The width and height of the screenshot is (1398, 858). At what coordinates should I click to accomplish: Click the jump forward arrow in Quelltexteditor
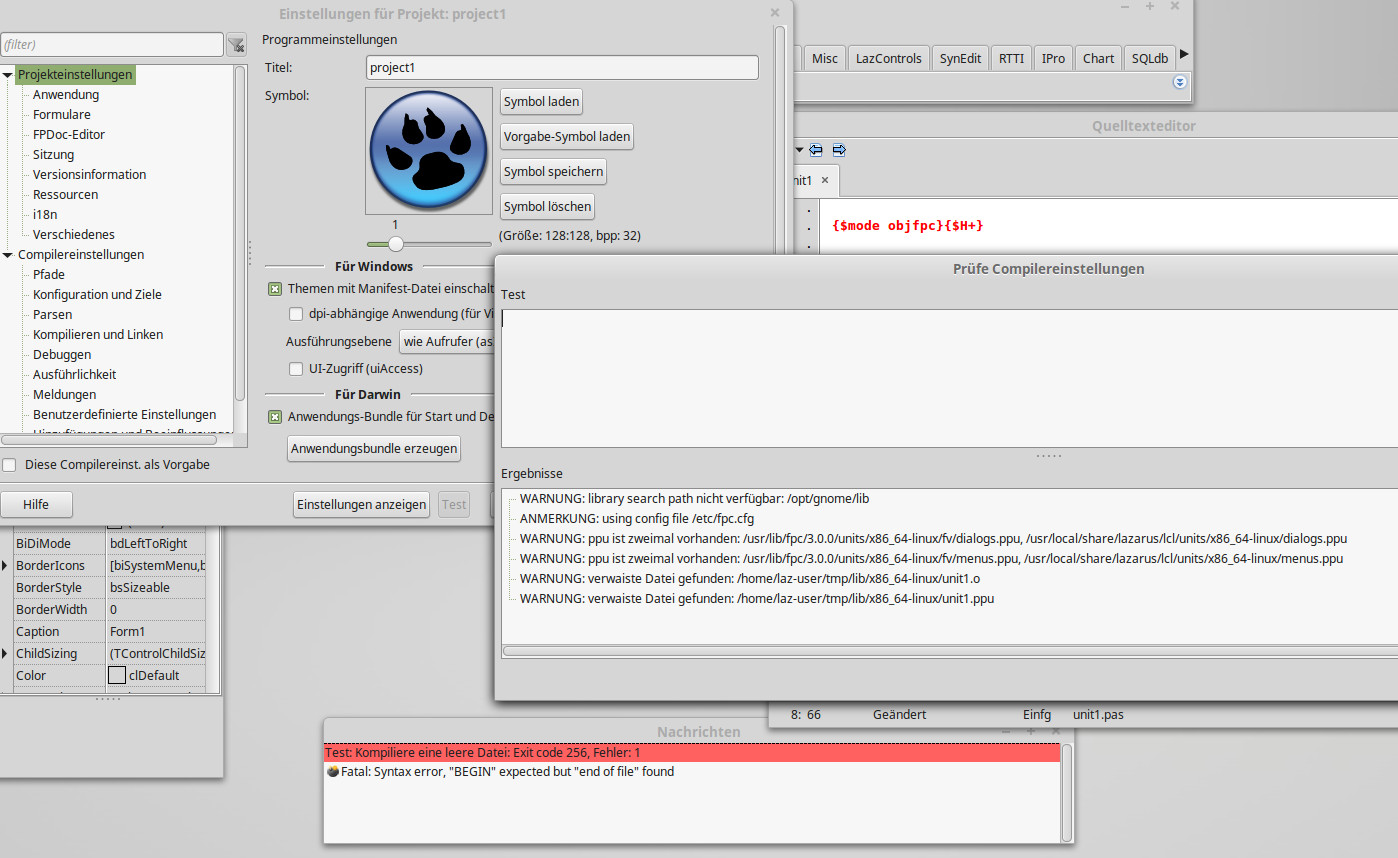[839, 150]
